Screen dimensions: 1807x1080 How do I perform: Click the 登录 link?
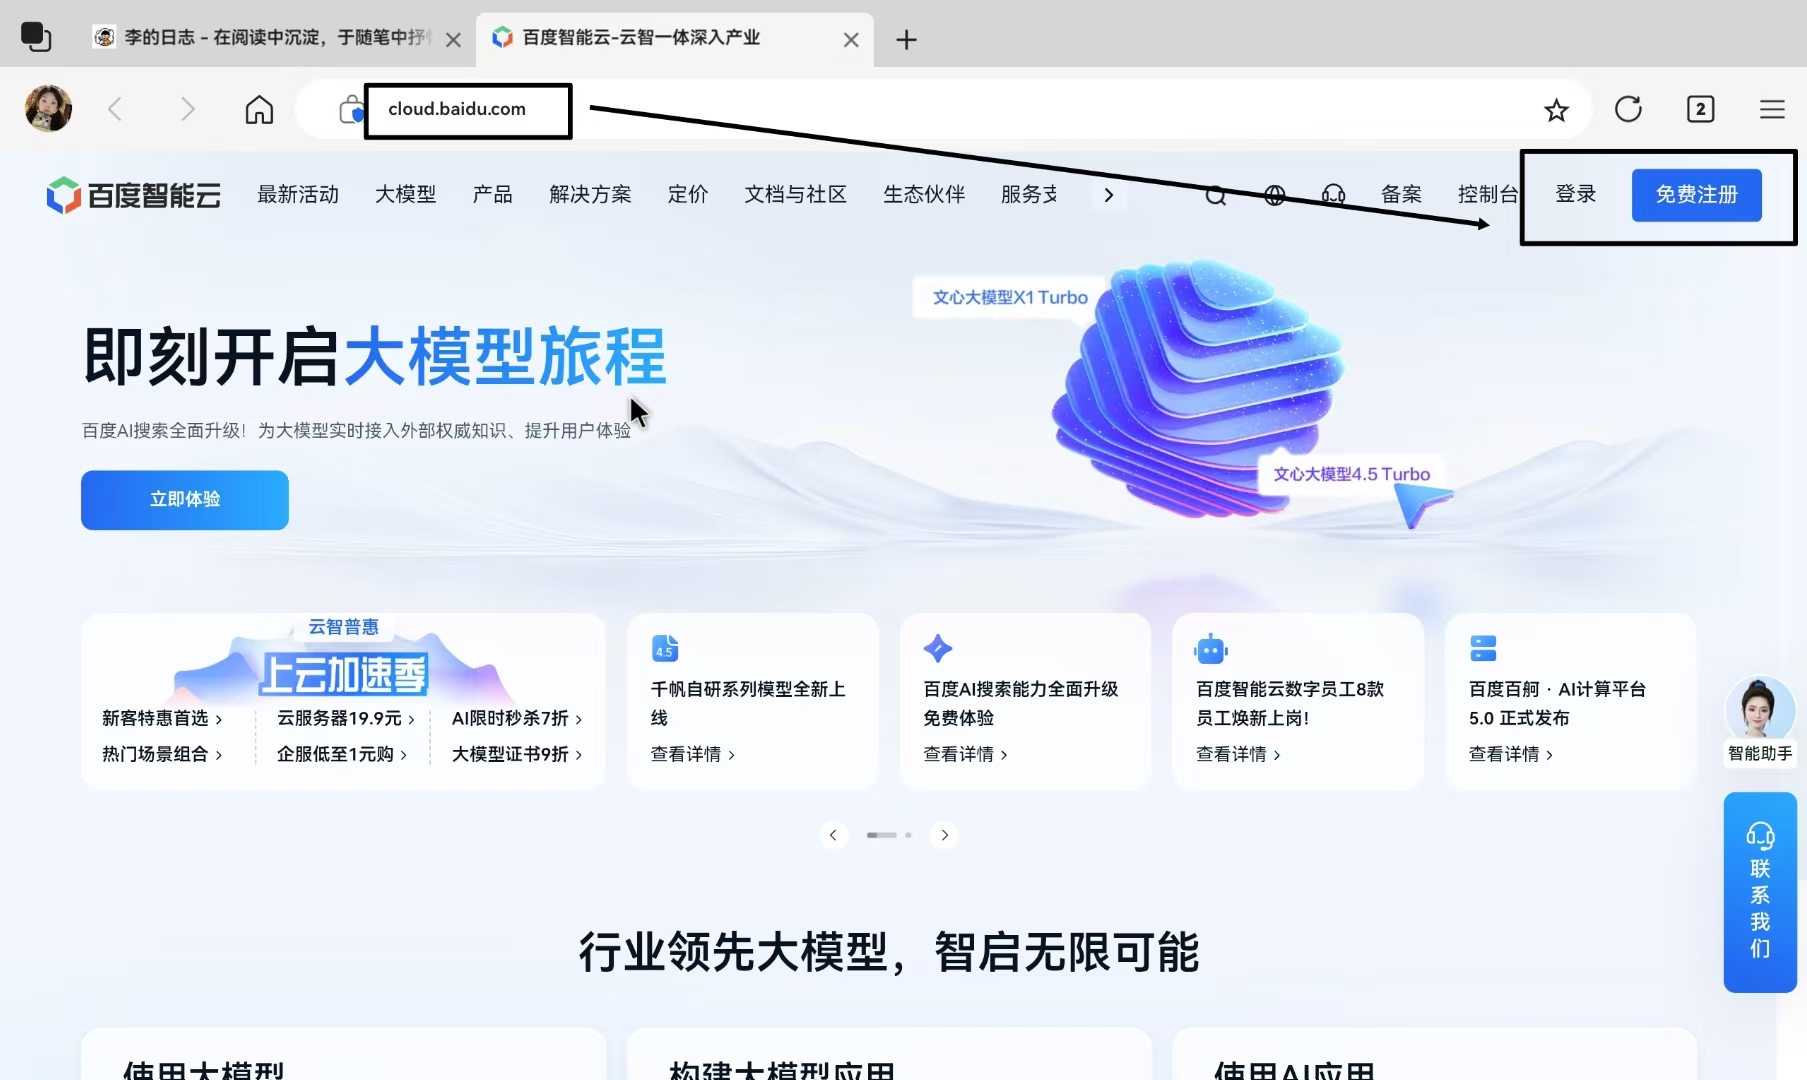click(x=1575, y=194)
